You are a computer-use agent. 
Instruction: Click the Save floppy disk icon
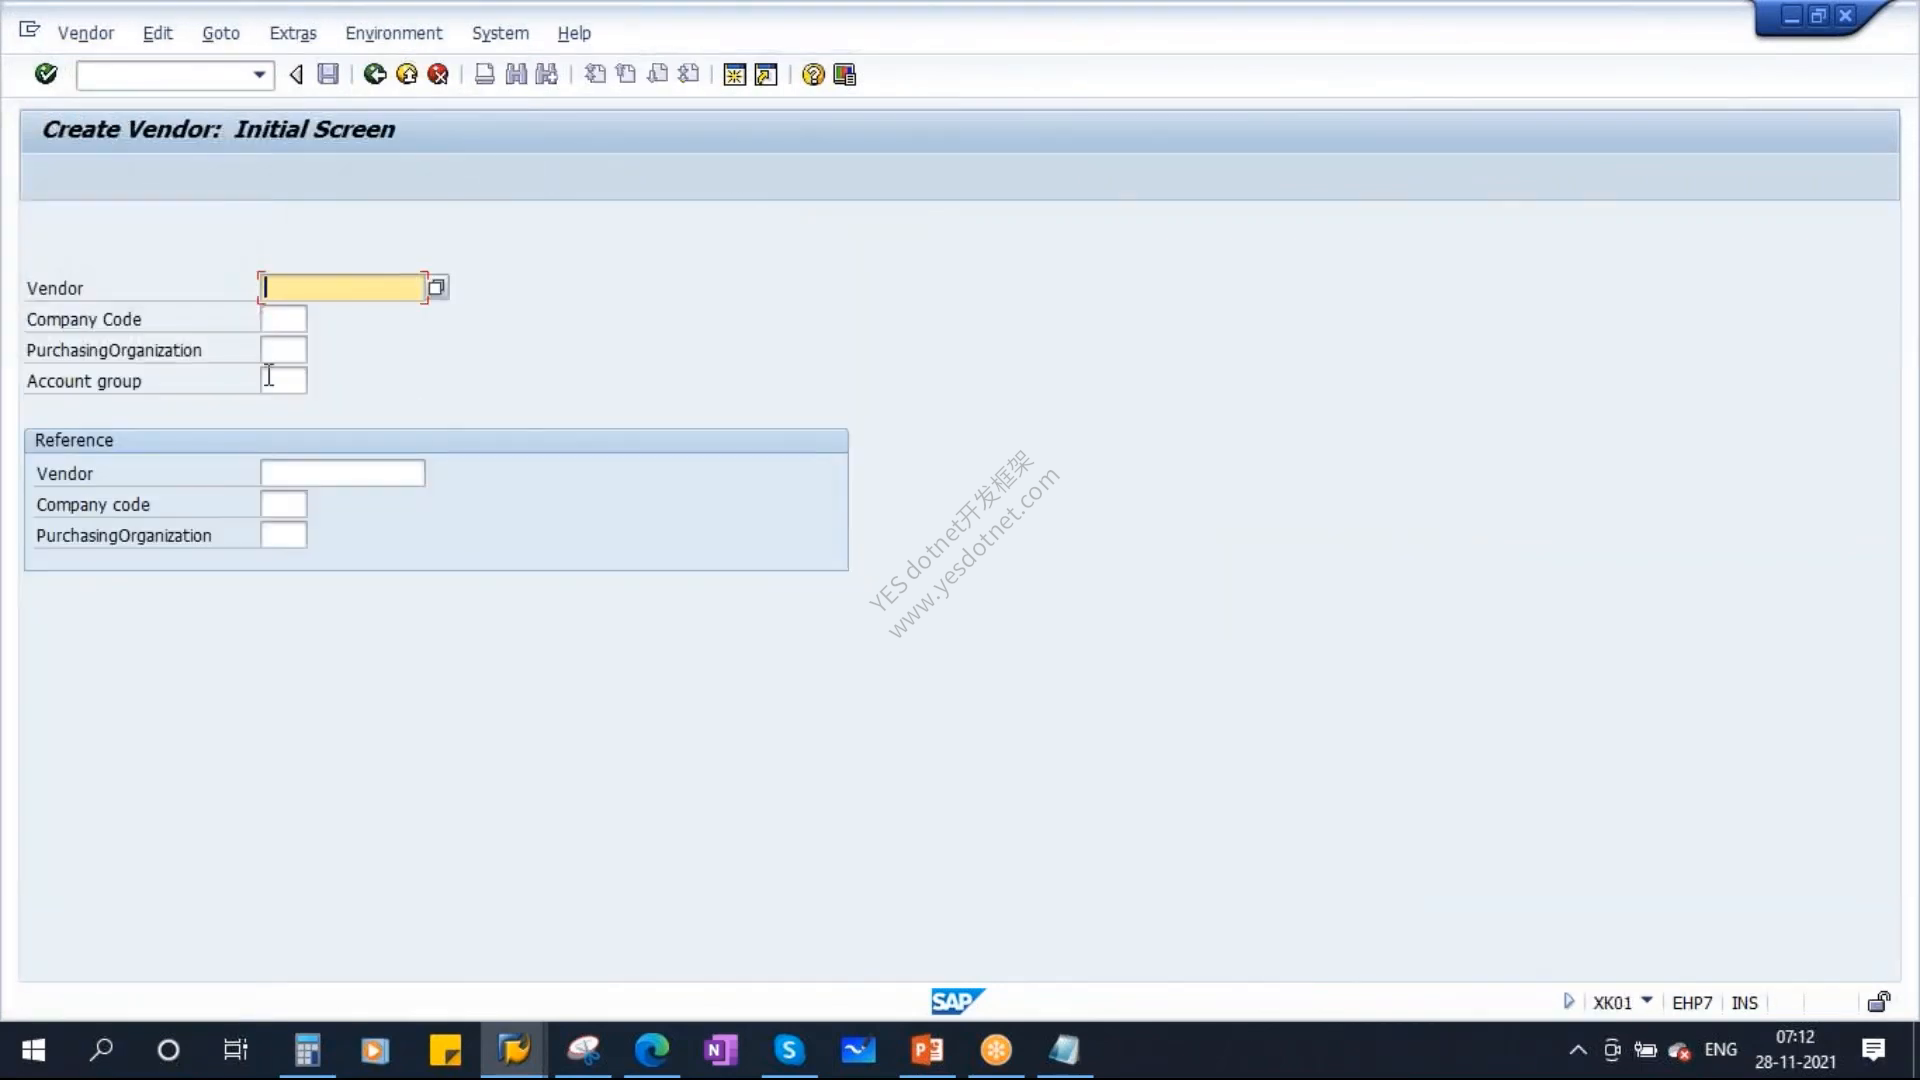click(328, 74)
